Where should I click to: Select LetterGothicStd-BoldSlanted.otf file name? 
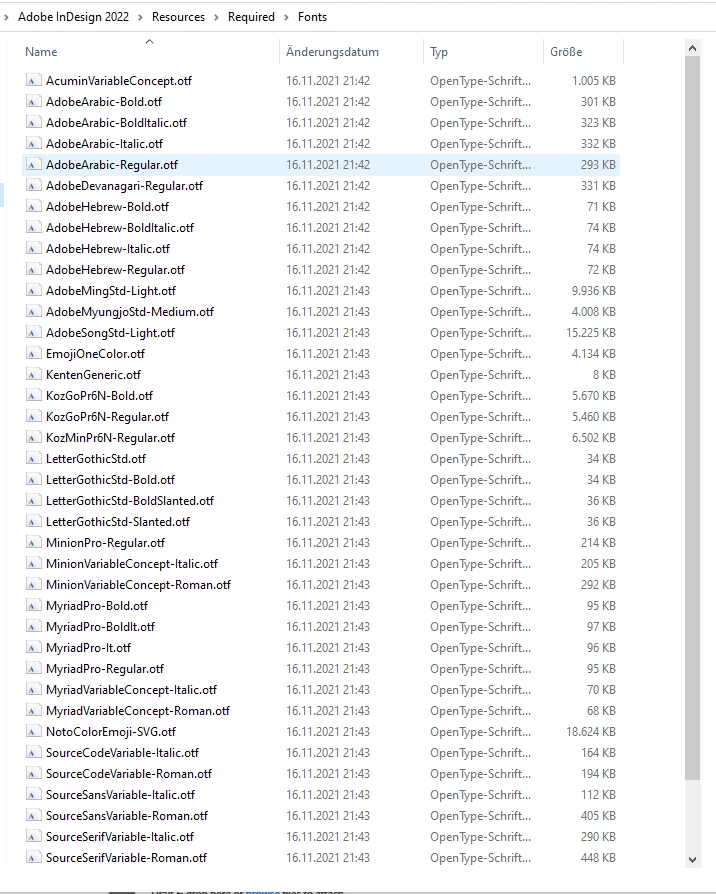(130, 501)
